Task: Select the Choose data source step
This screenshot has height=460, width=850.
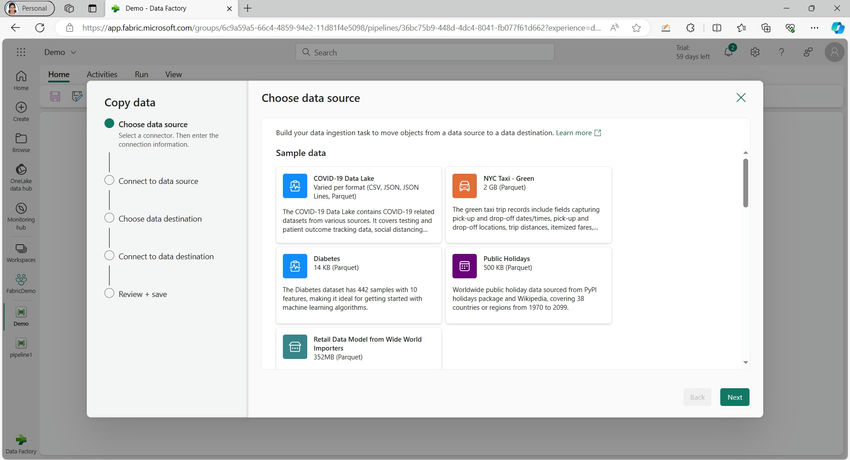Action: tap(153, 124)
